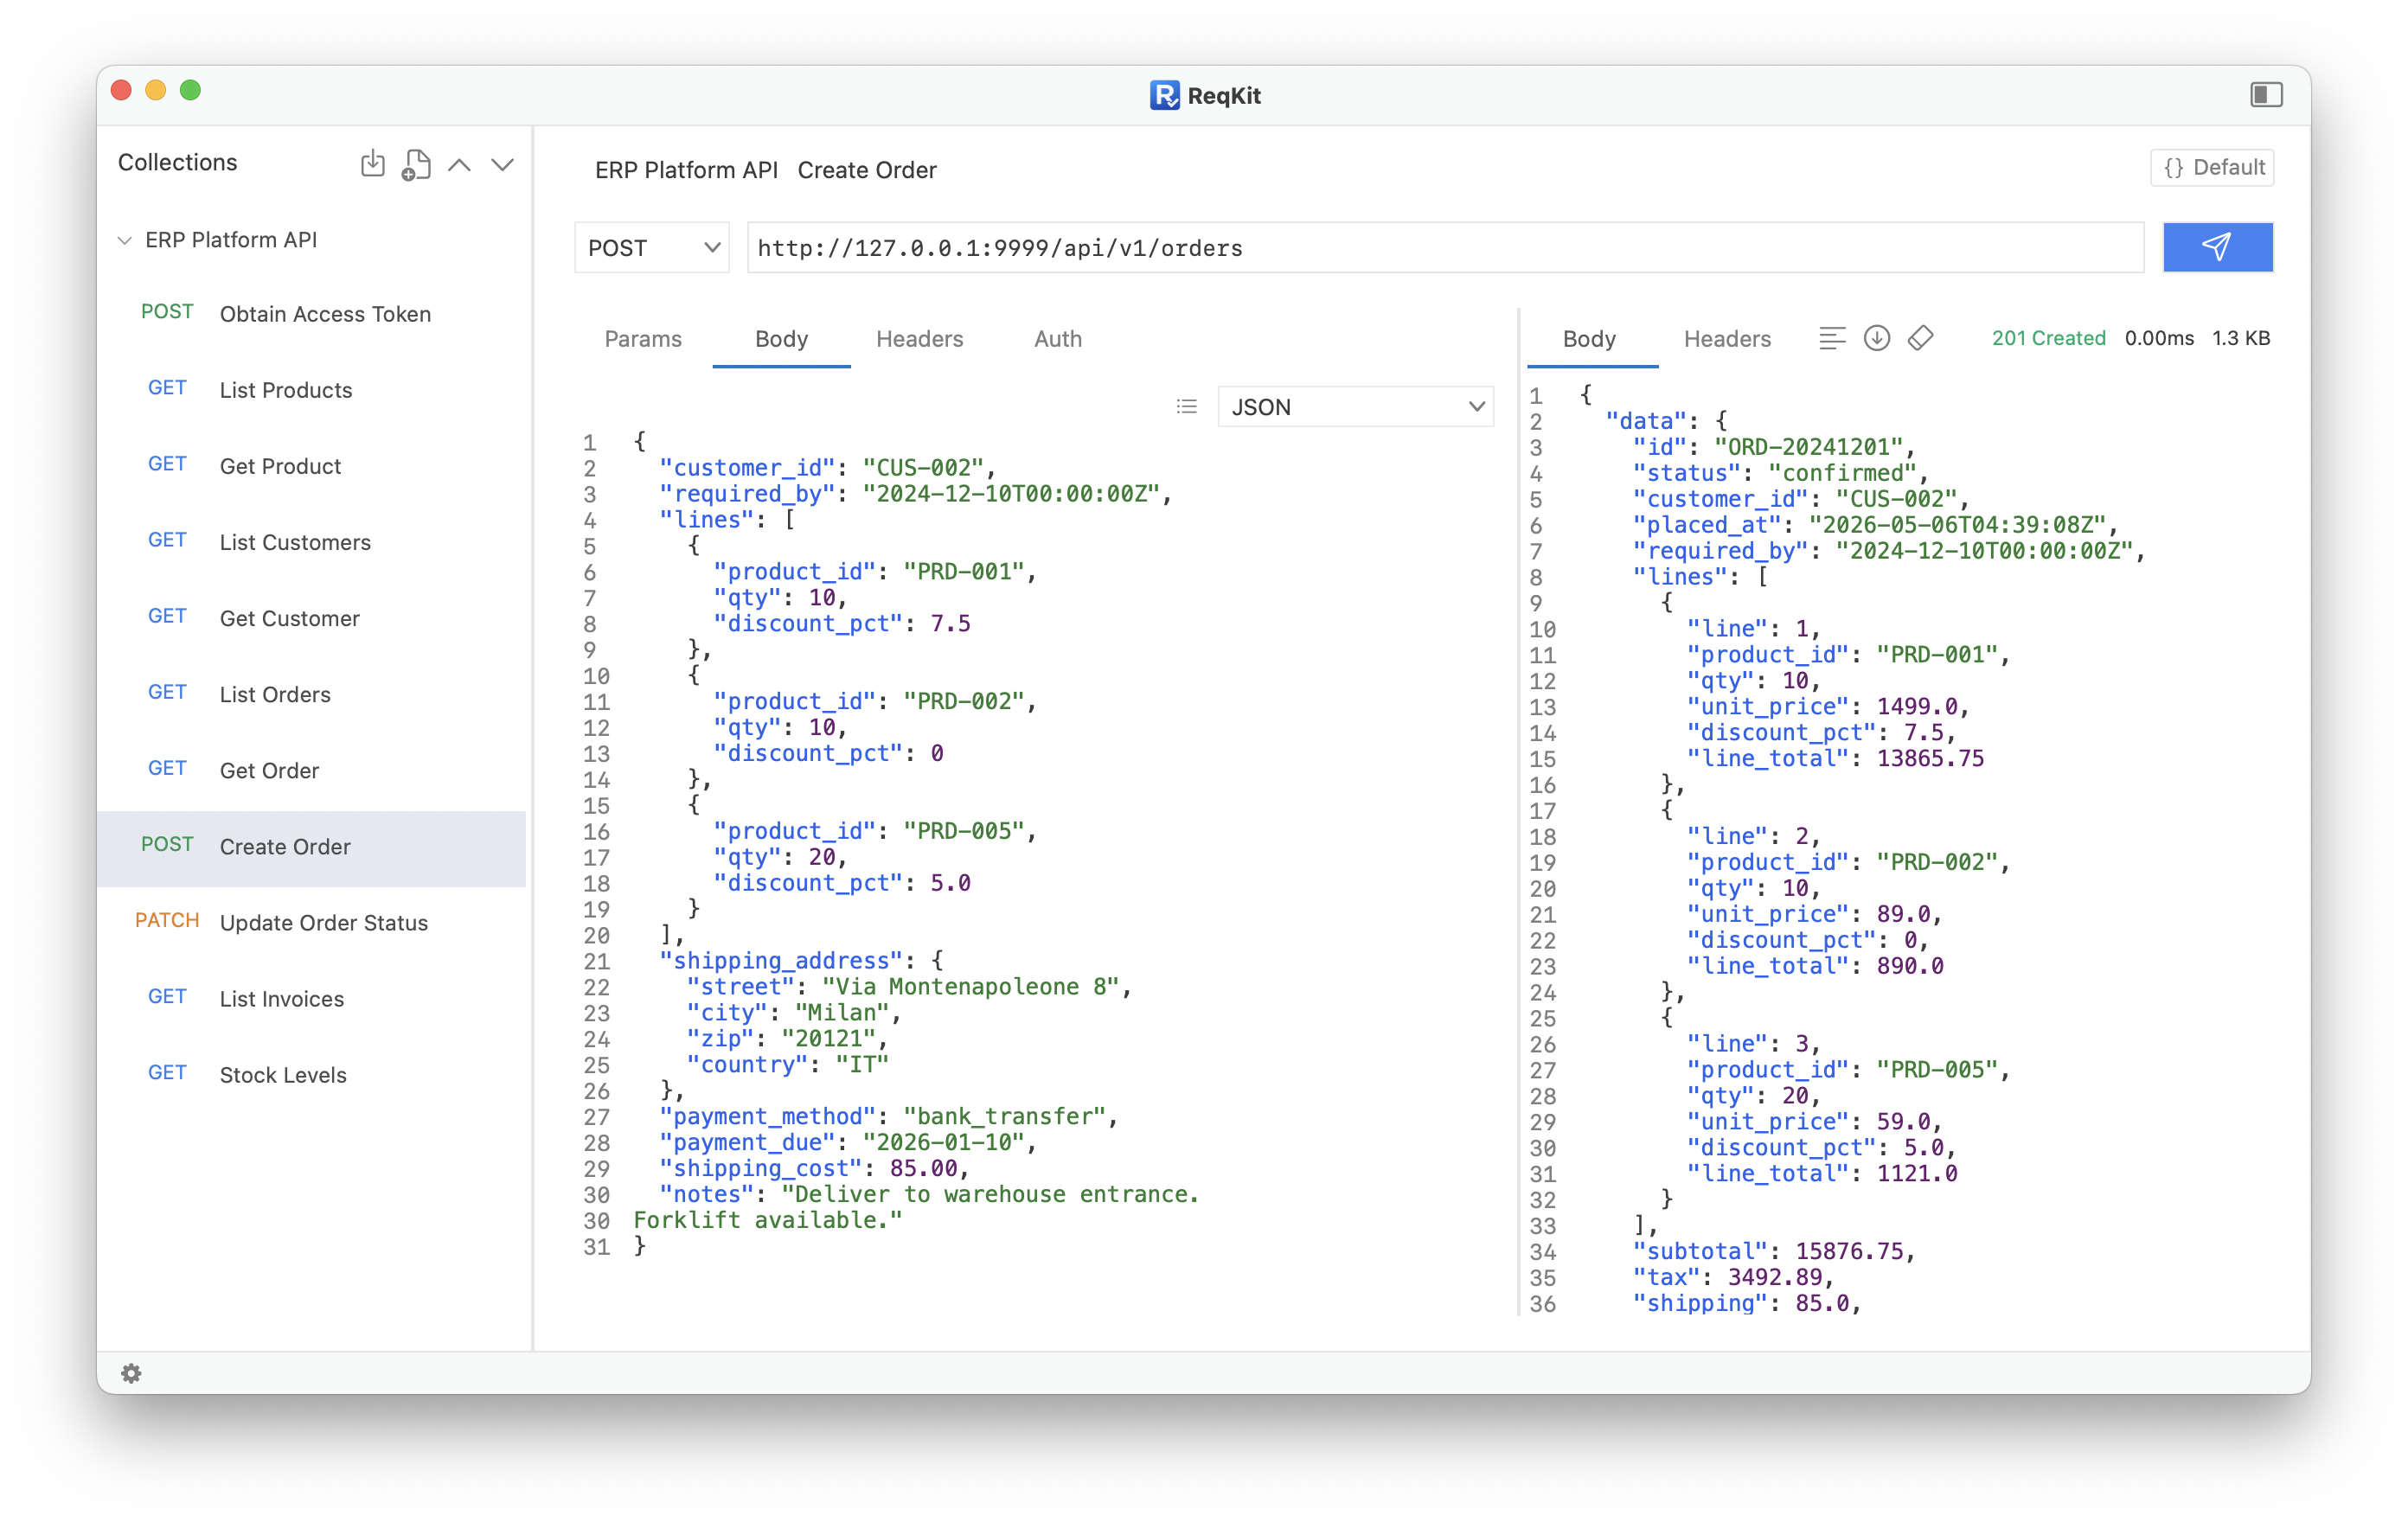This screenshot has height=1522, width=2408.
Task: Select the response Body tab
Action: (1589, 339)
